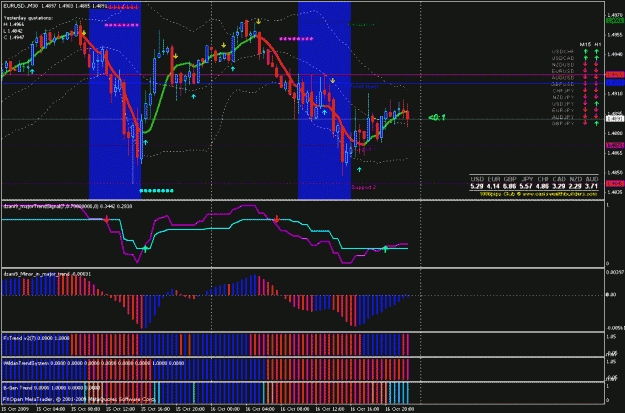Select the CAD strength value 3.29
The width and height of the screenshot is (625, 413).
click(559, 186)
